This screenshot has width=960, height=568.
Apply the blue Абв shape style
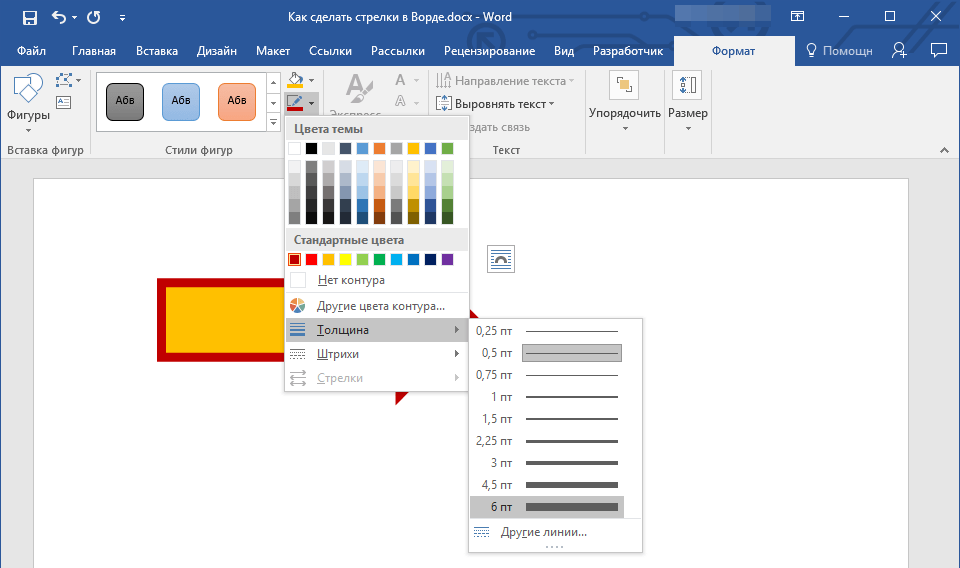[181, 102]
